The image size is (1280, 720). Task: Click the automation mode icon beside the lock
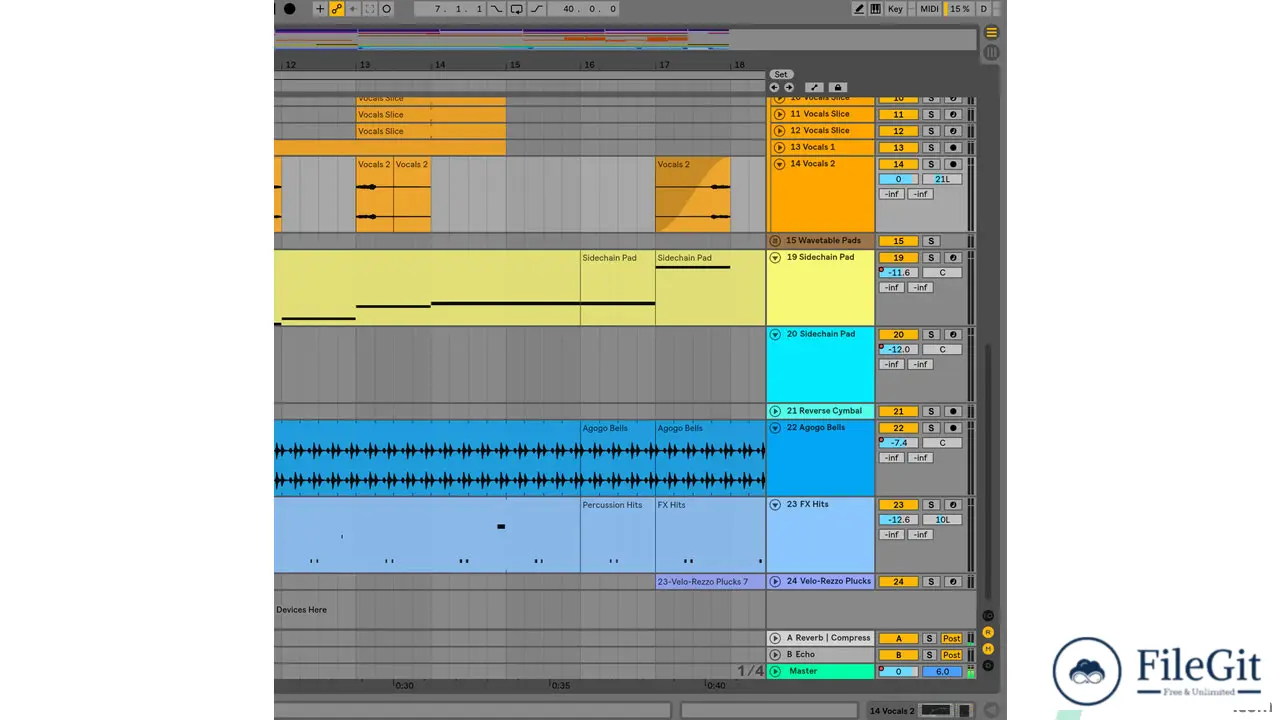coord(815,88)
